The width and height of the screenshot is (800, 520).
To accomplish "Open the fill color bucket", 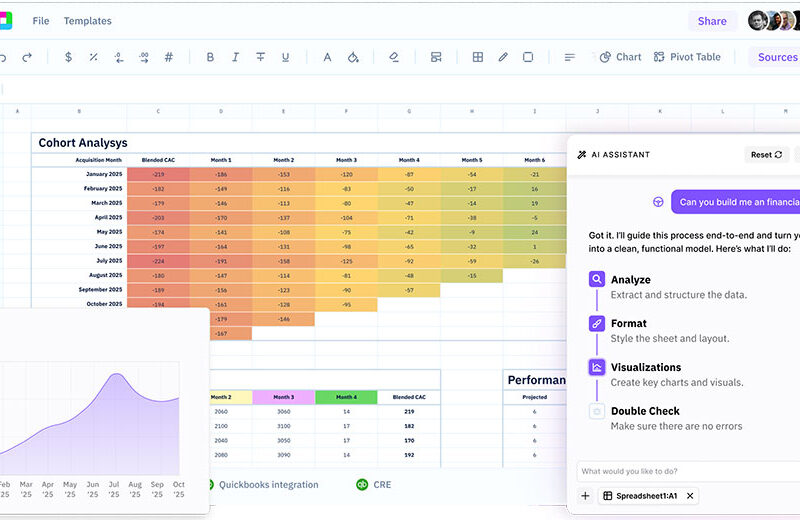I will (x=353, y=57).
